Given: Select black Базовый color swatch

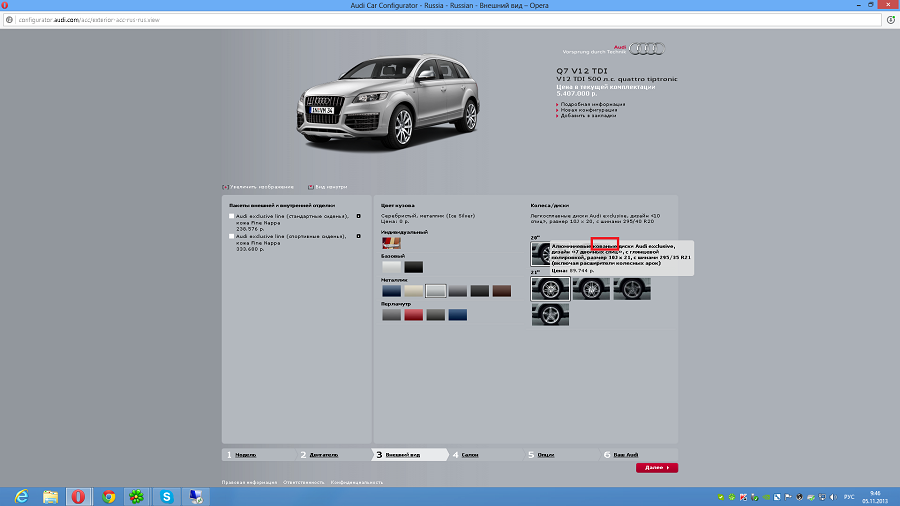Looking at the screenshot, I should point(413,267).
